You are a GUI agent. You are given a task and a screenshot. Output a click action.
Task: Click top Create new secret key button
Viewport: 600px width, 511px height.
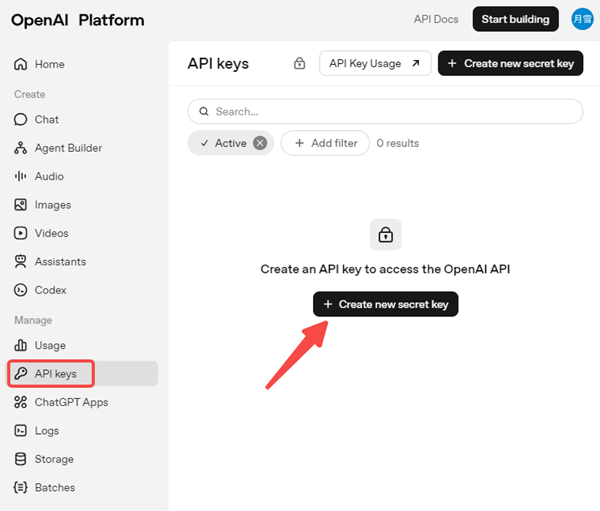(510, 63)
